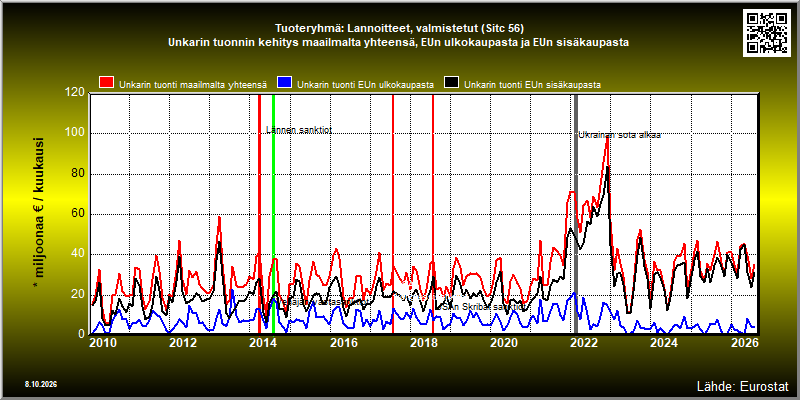Screen dimensions: 800x400
Task: Click the QR code image
Action: click(x=768, y=33)
